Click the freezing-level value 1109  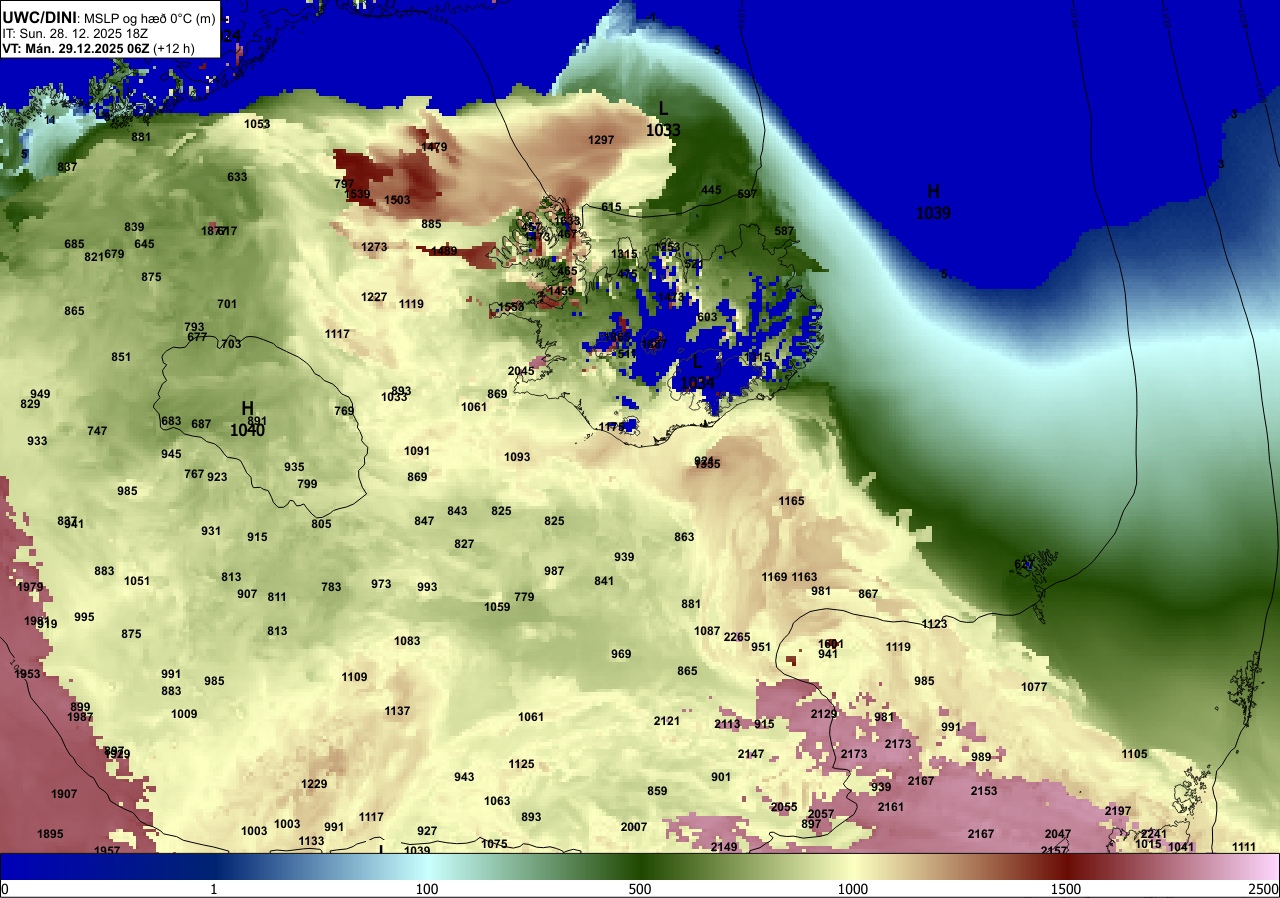click(x=354, y=677)
